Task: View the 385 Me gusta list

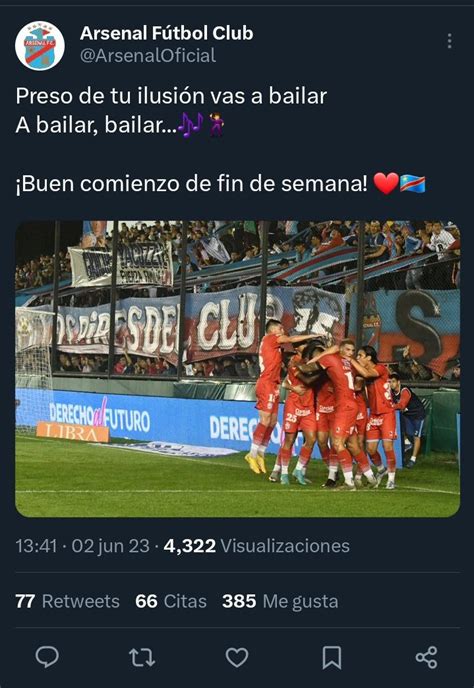Action: click(280, 601)
